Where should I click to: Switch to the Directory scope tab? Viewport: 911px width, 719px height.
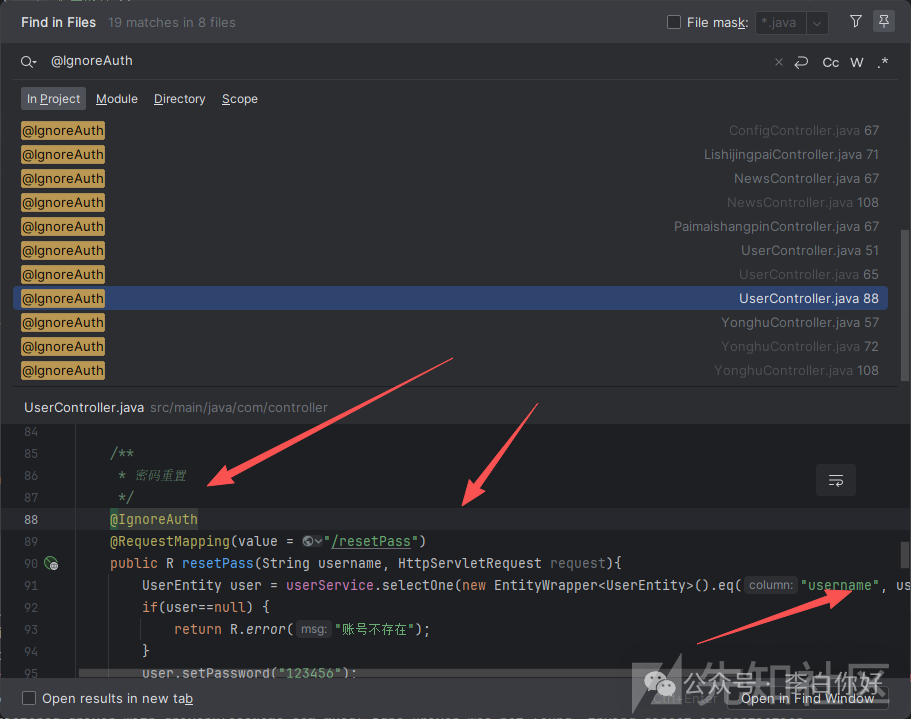180,99
